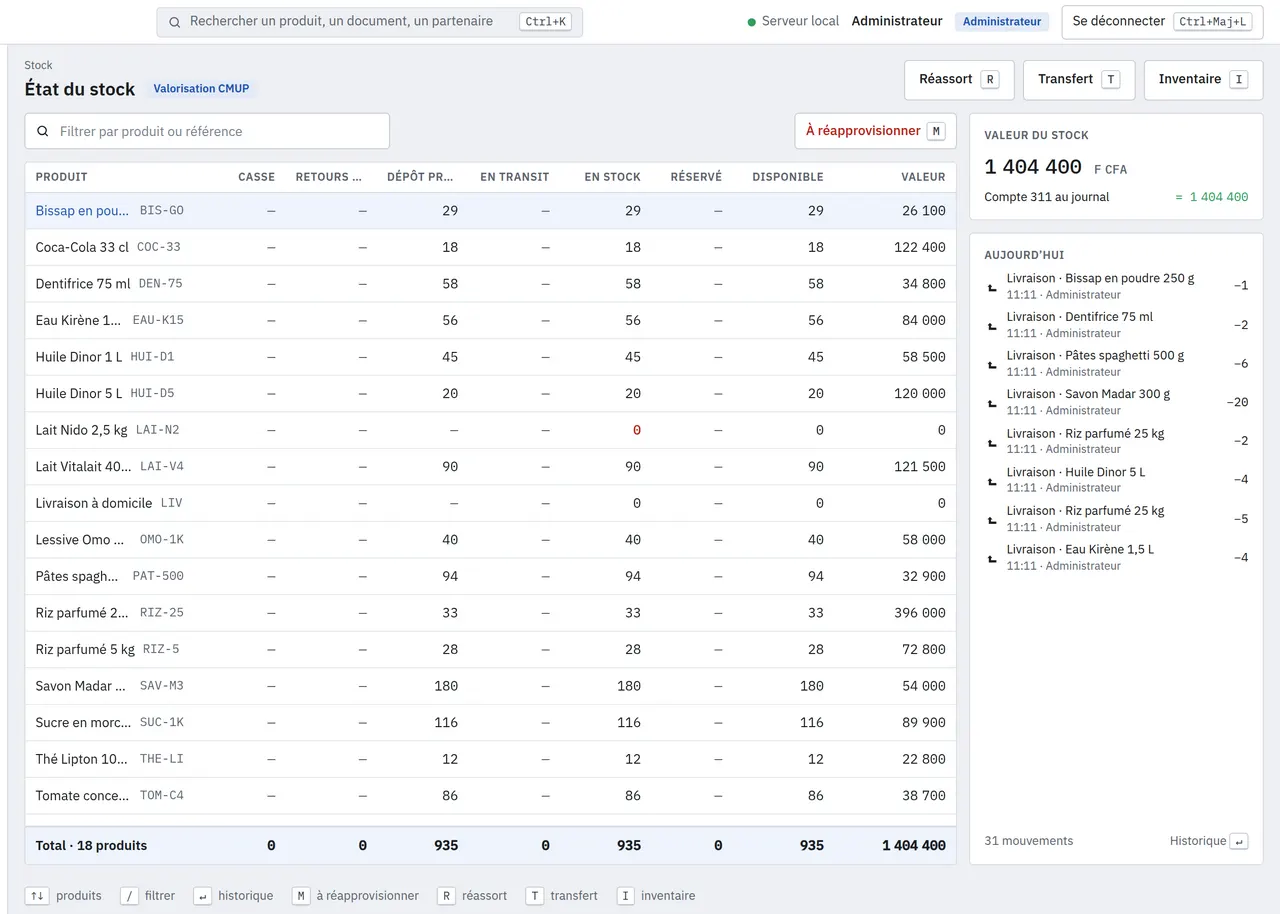Select the Savon Madar SAV-M3 row
The image size is (1280, 914).
click(x=490, y=686)
